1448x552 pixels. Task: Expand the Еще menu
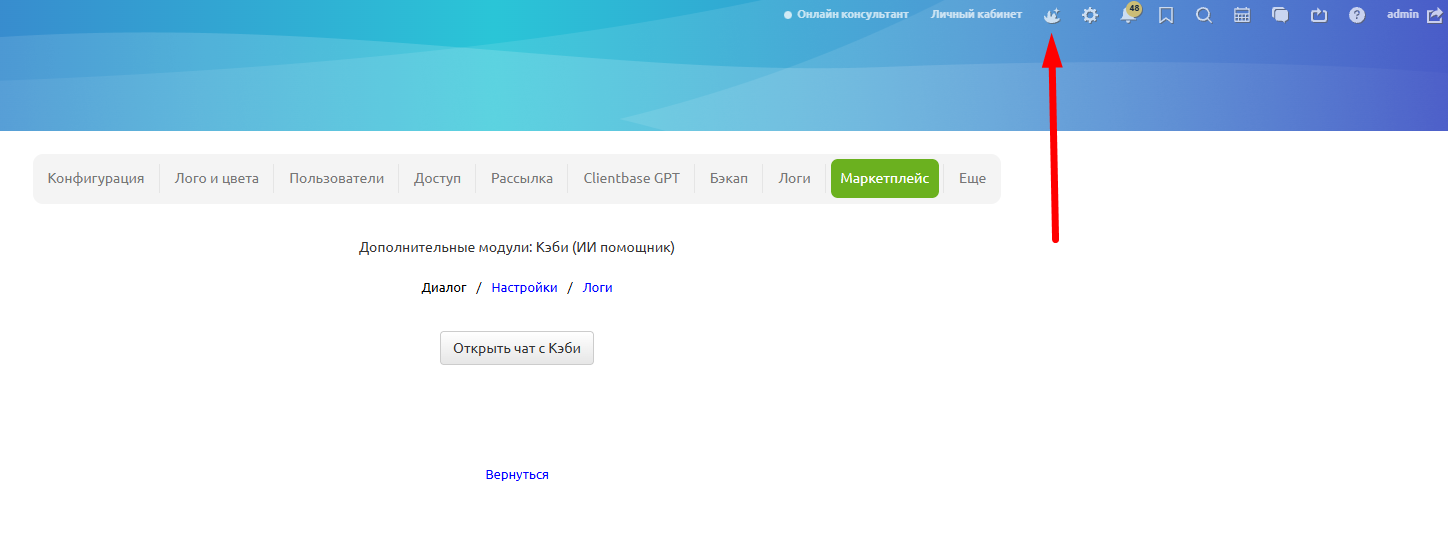pos(972,178)
